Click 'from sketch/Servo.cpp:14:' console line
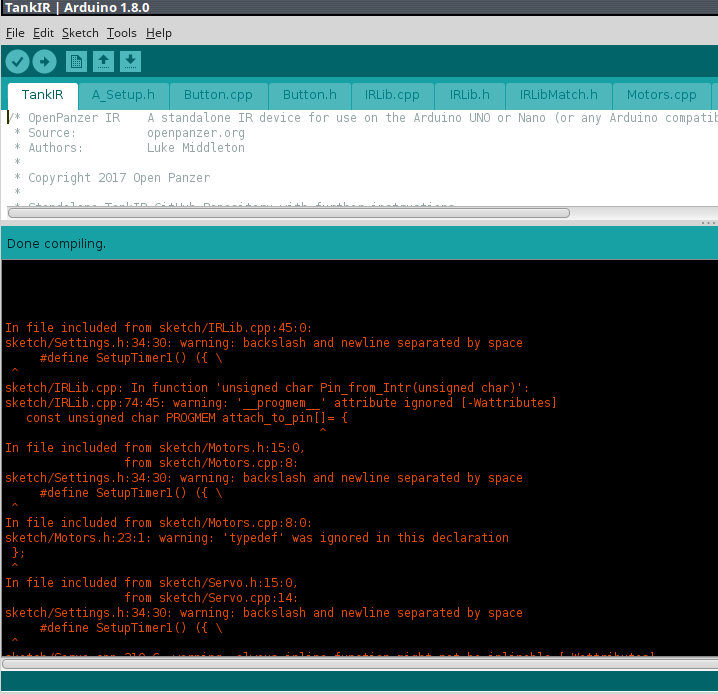 211,597
